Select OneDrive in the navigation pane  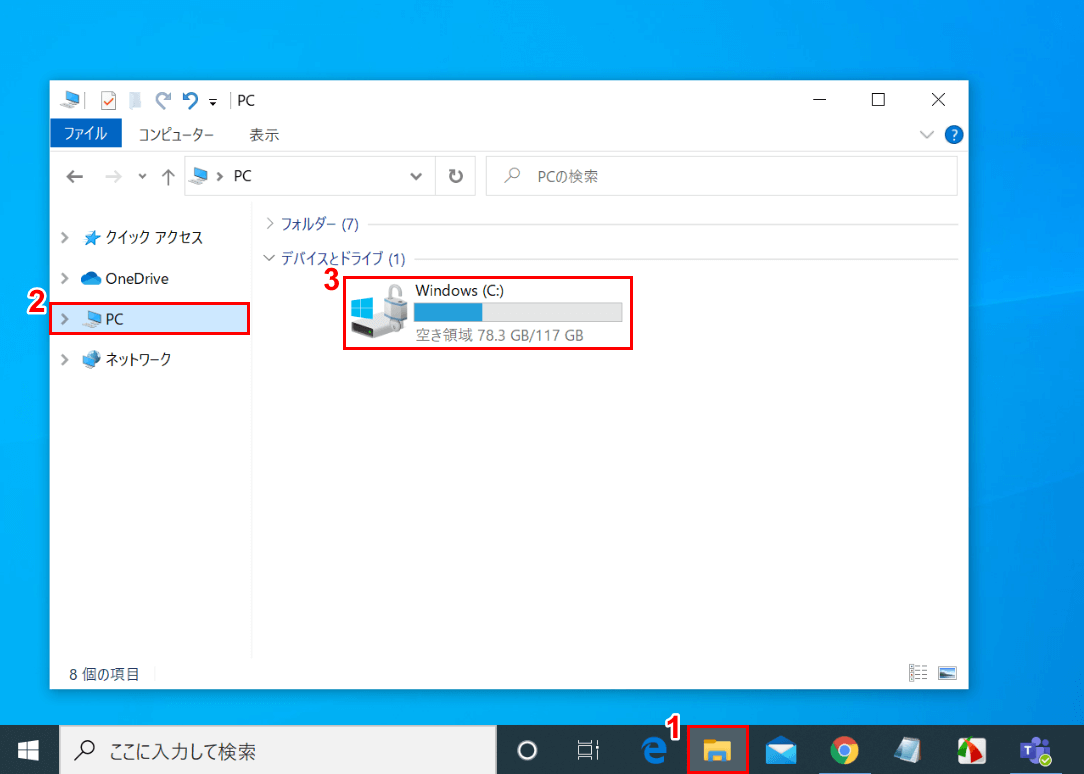click(136, 278)
